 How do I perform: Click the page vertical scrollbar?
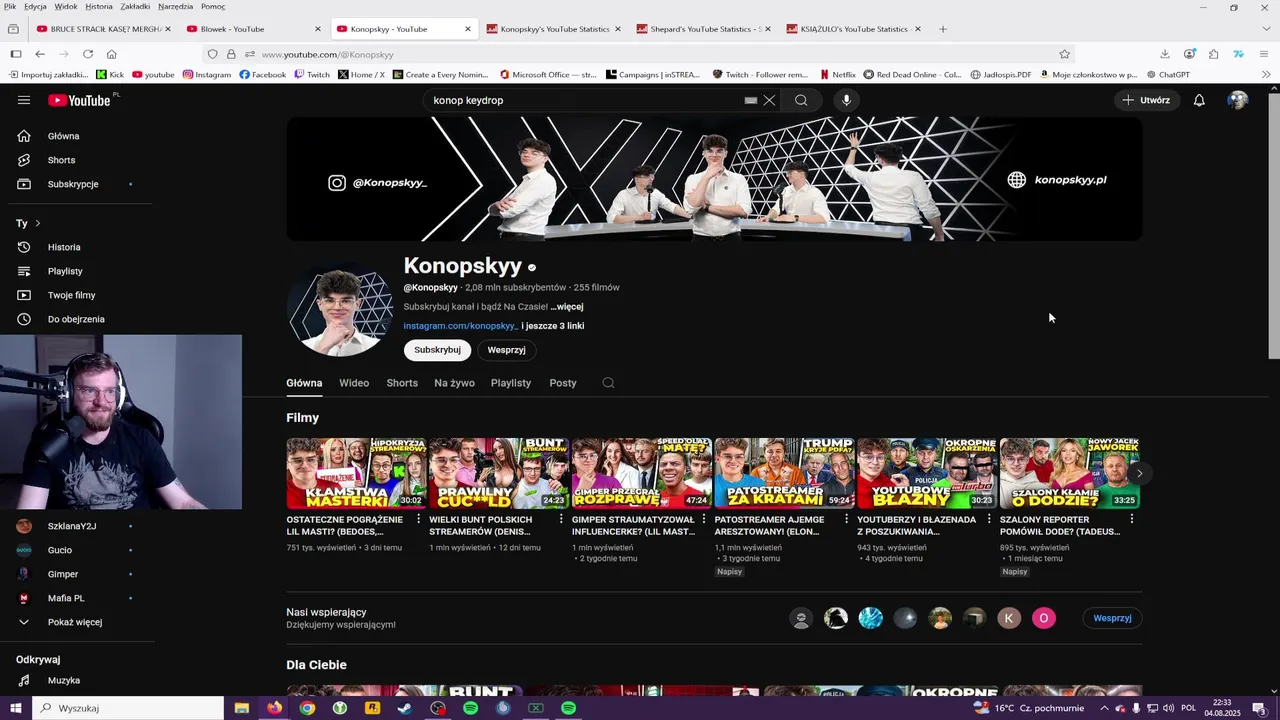pos(1273,225)
